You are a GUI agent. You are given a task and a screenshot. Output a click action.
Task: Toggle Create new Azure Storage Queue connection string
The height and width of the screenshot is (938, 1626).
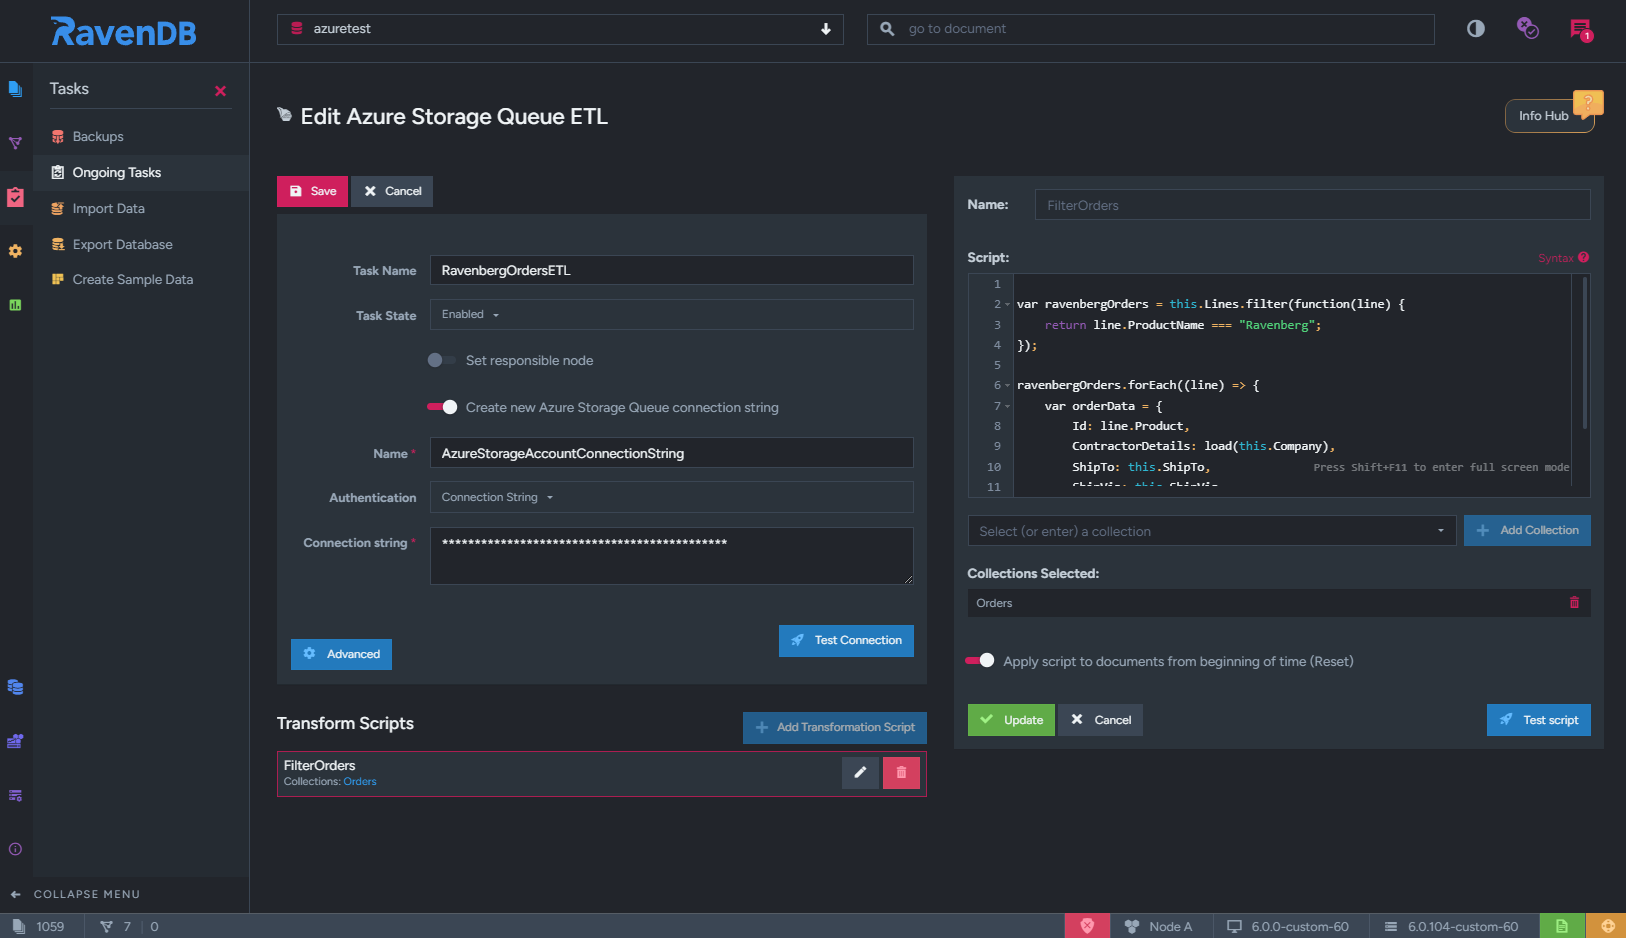click(442, 407)
